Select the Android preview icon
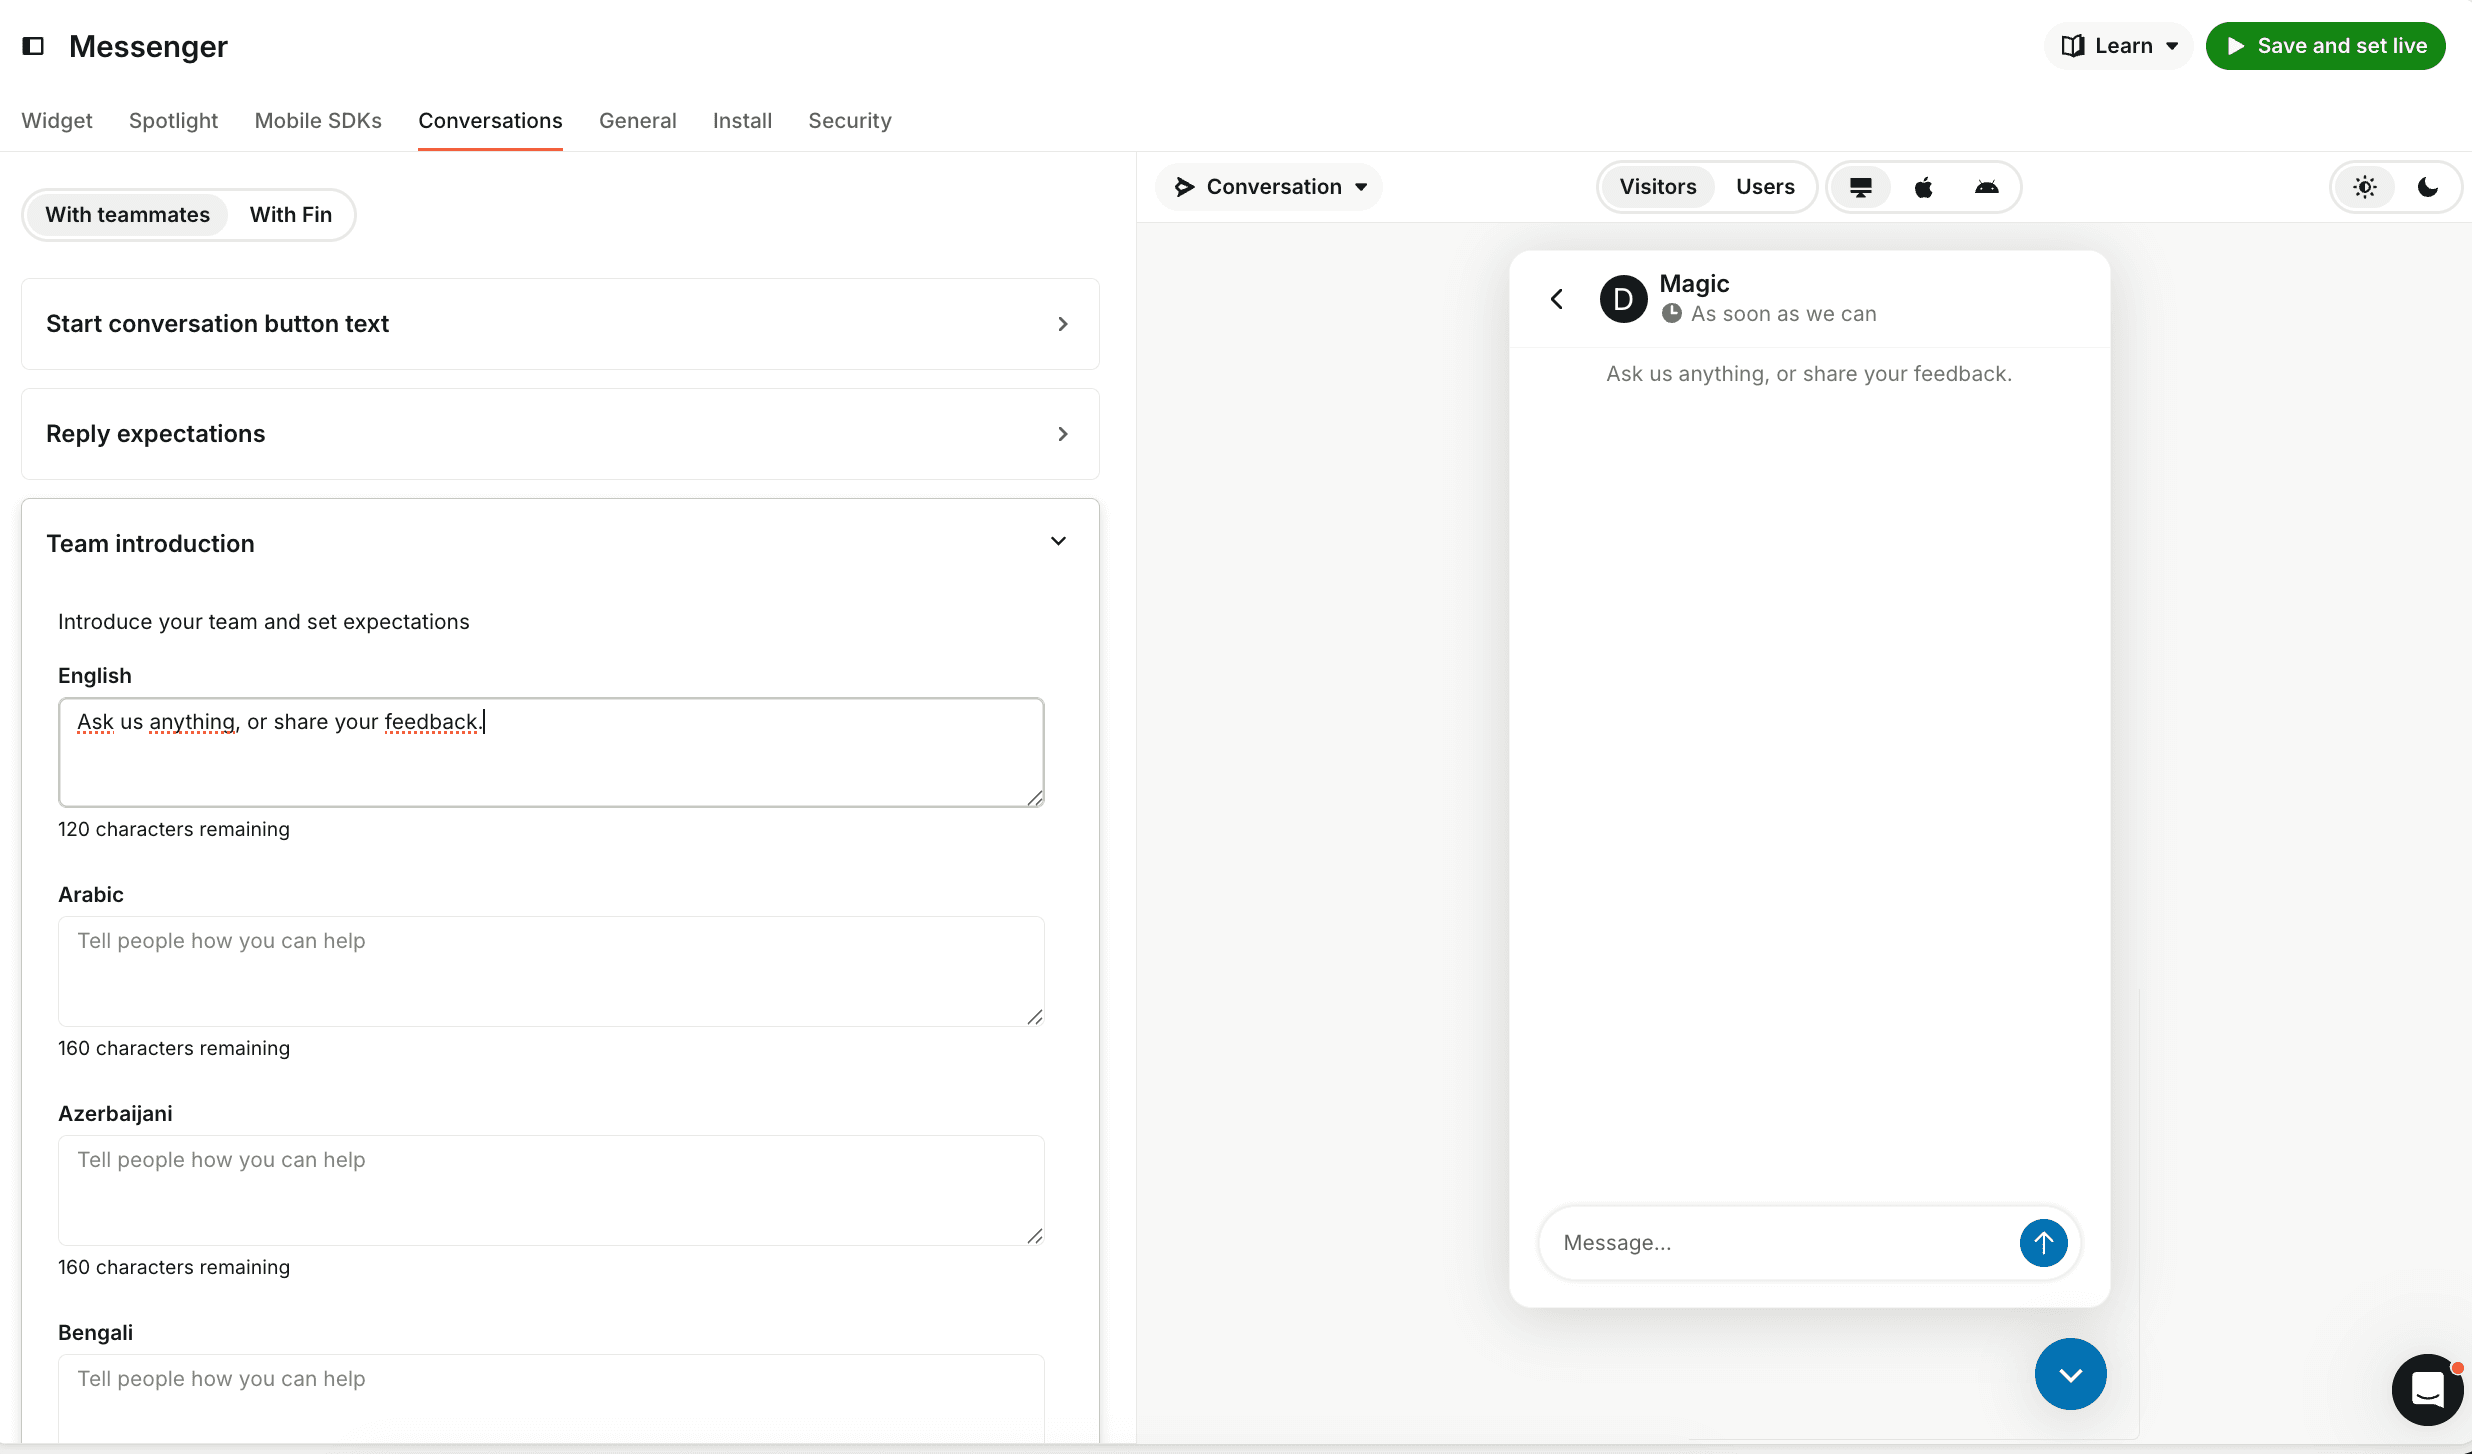The image size is (2472, 1454). click(1987, 187)
